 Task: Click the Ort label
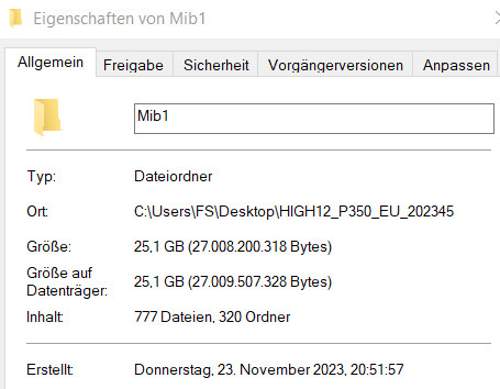pos(37,211)
